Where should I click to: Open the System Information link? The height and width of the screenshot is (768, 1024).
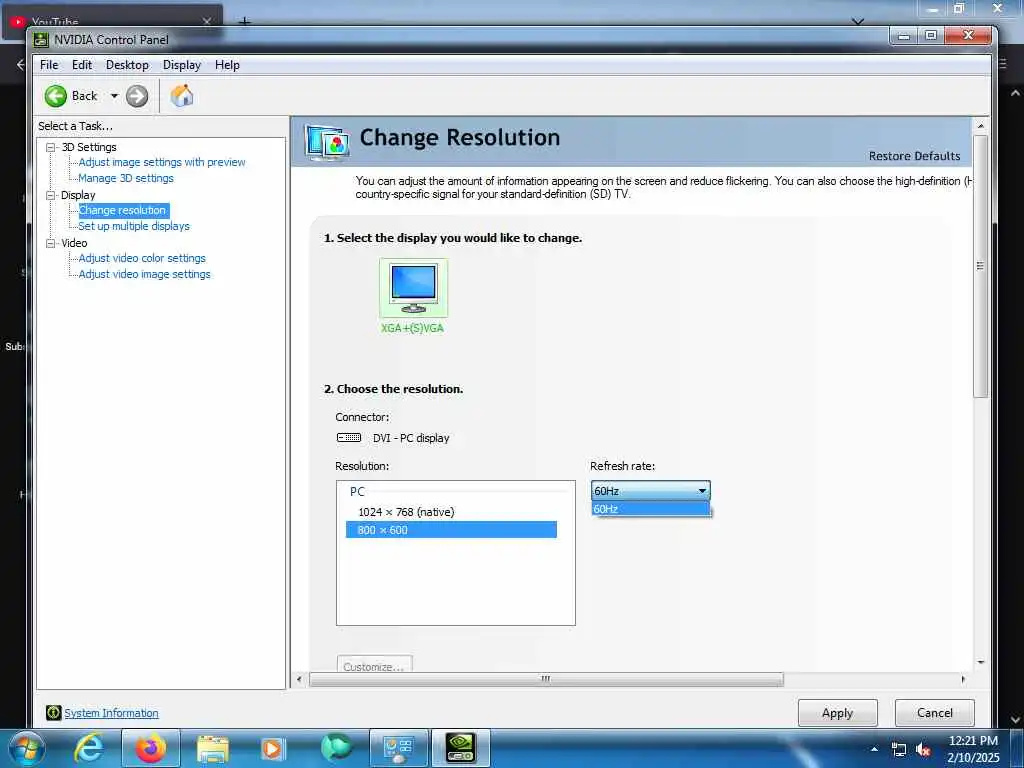pyautogui.click(x=111, y=713)
